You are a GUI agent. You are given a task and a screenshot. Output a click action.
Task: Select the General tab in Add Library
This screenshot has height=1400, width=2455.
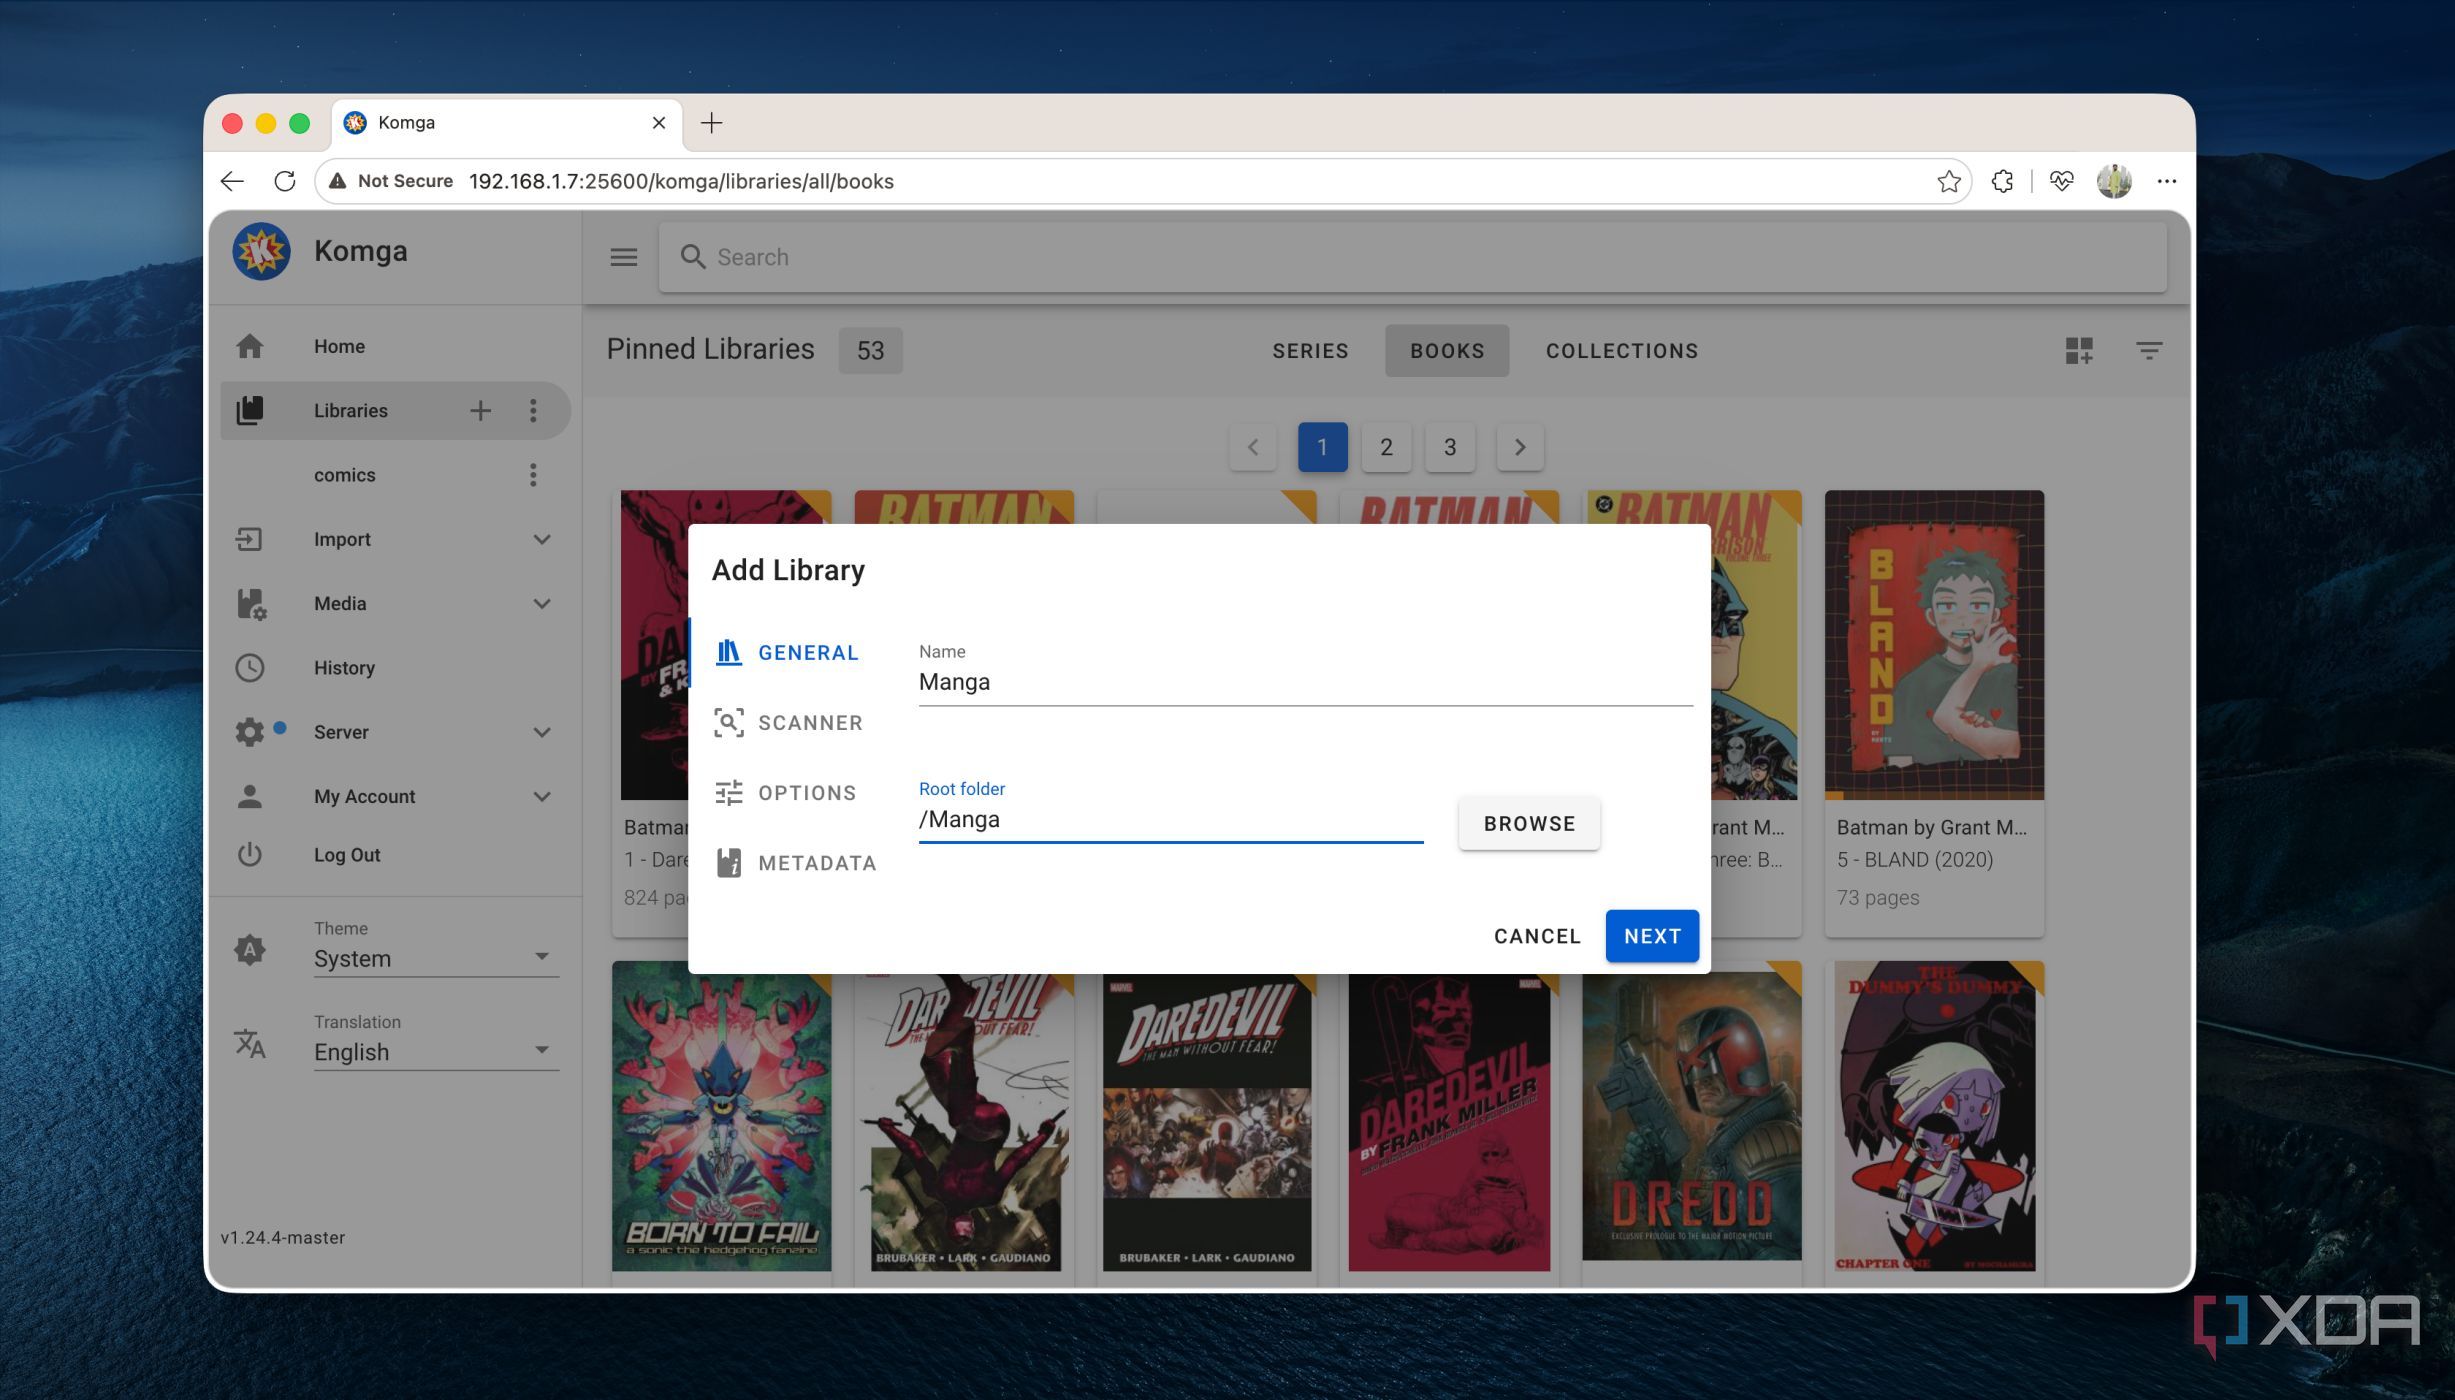[789, 652]
